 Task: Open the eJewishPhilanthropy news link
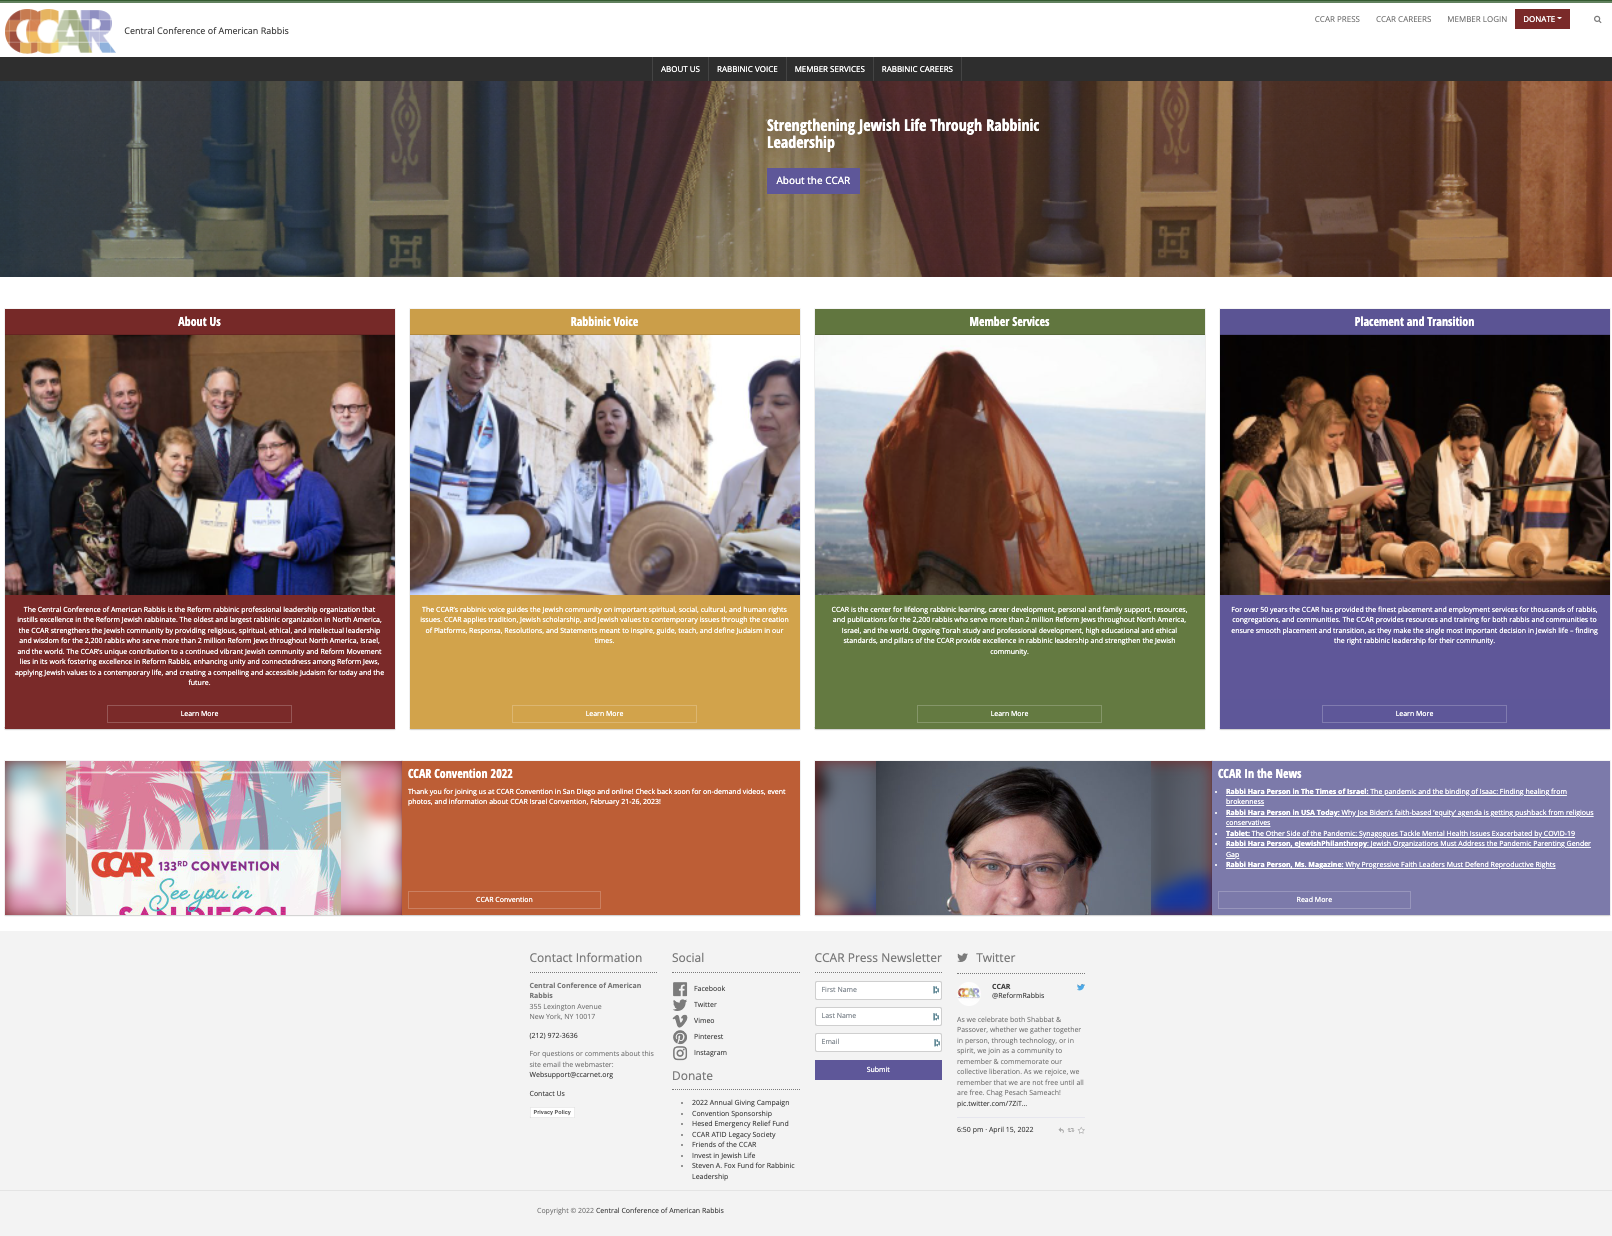1408,849
